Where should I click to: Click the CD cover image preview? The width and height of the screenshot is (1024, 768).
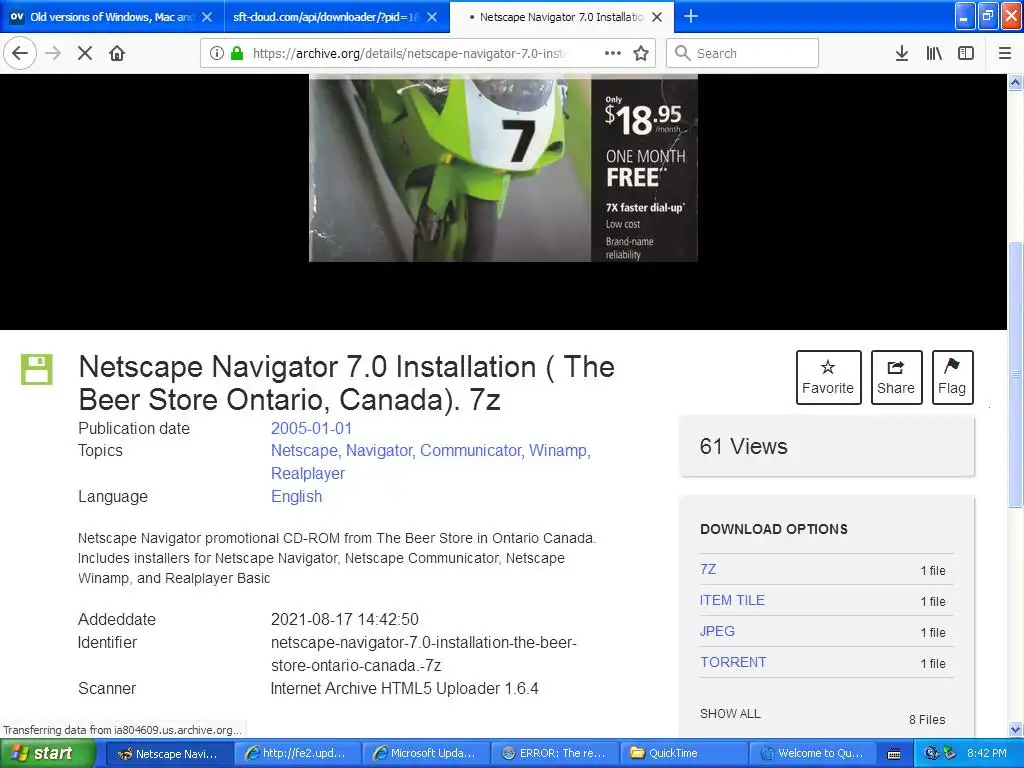pyautogui.click(x=503, y=168)
